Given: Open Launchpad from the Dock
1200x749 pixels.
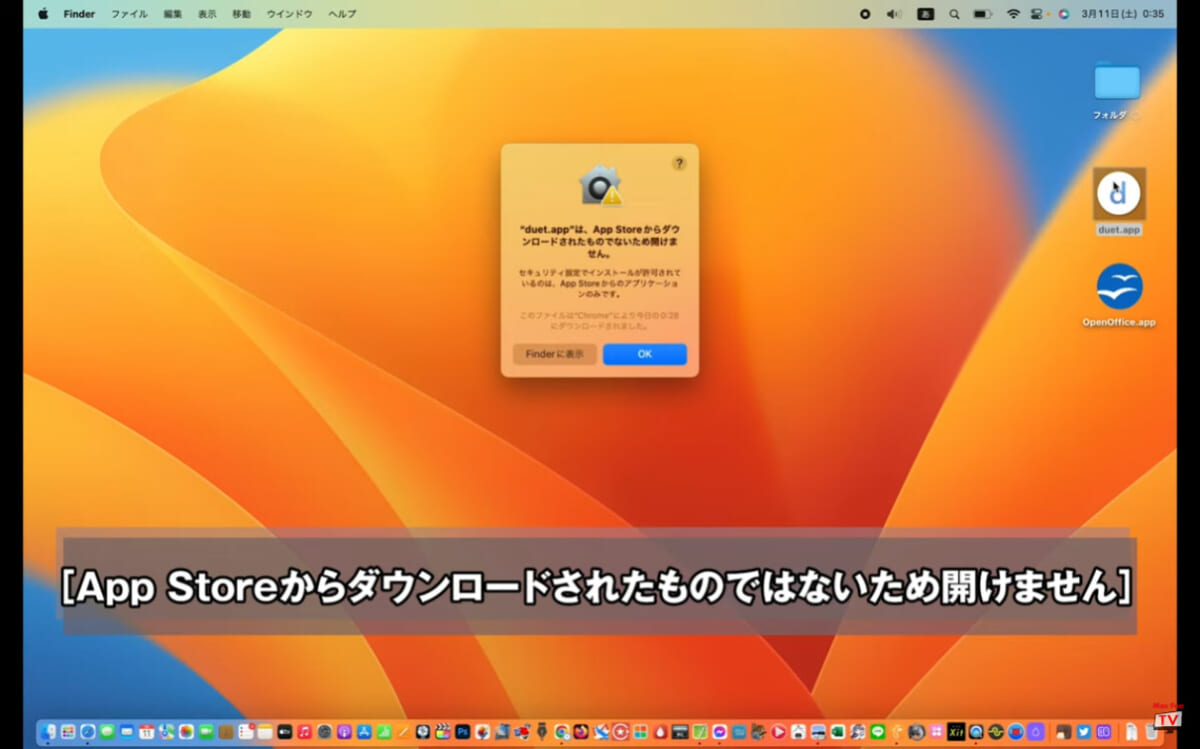Looking at the screenshot, I should coord(68,732).
